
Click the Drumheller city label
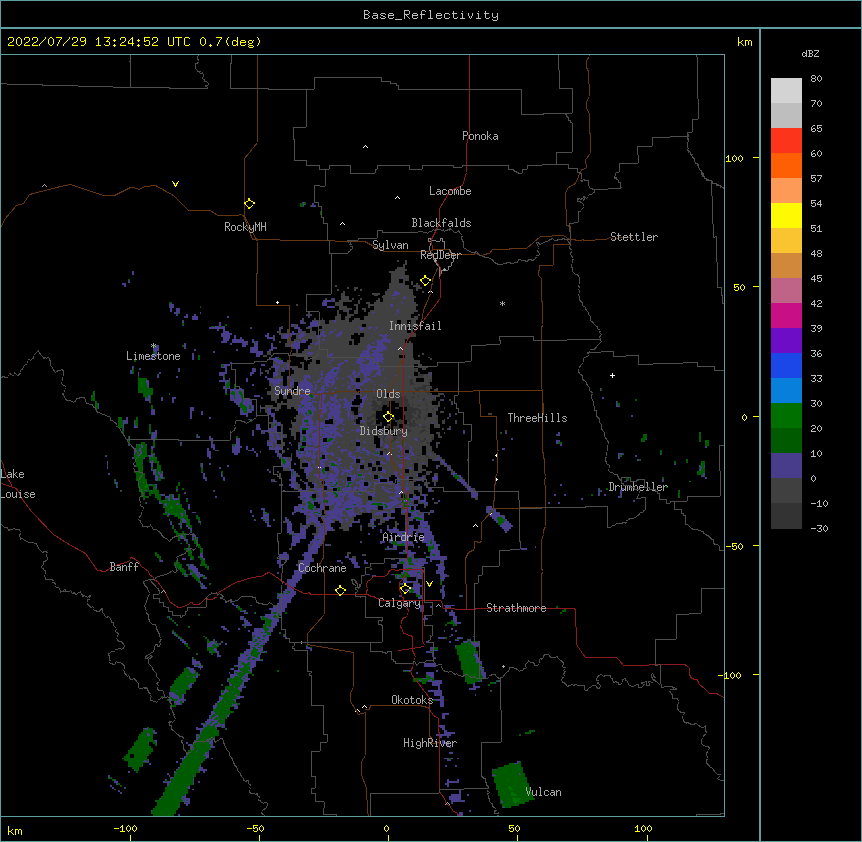coord(638,487)
